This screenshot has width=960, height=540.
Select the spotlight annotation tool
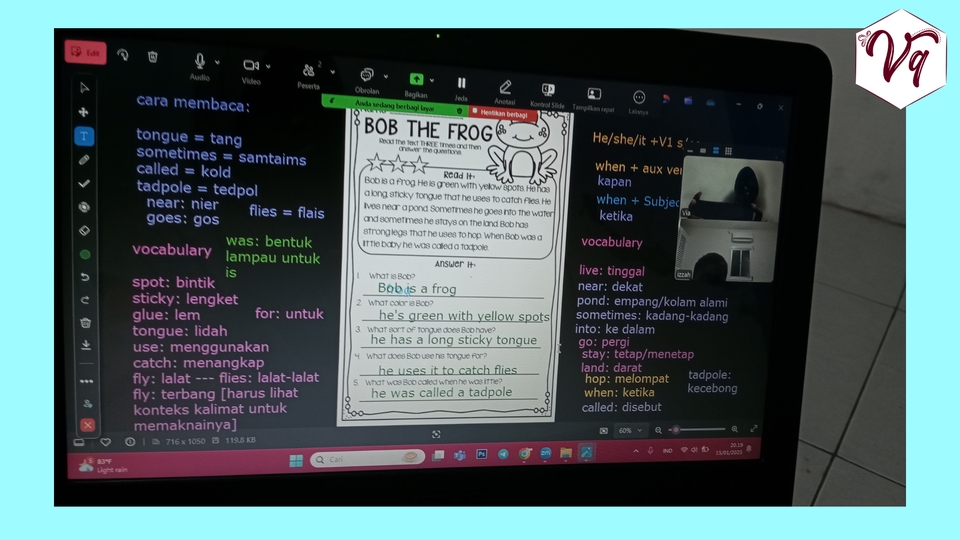84,207
